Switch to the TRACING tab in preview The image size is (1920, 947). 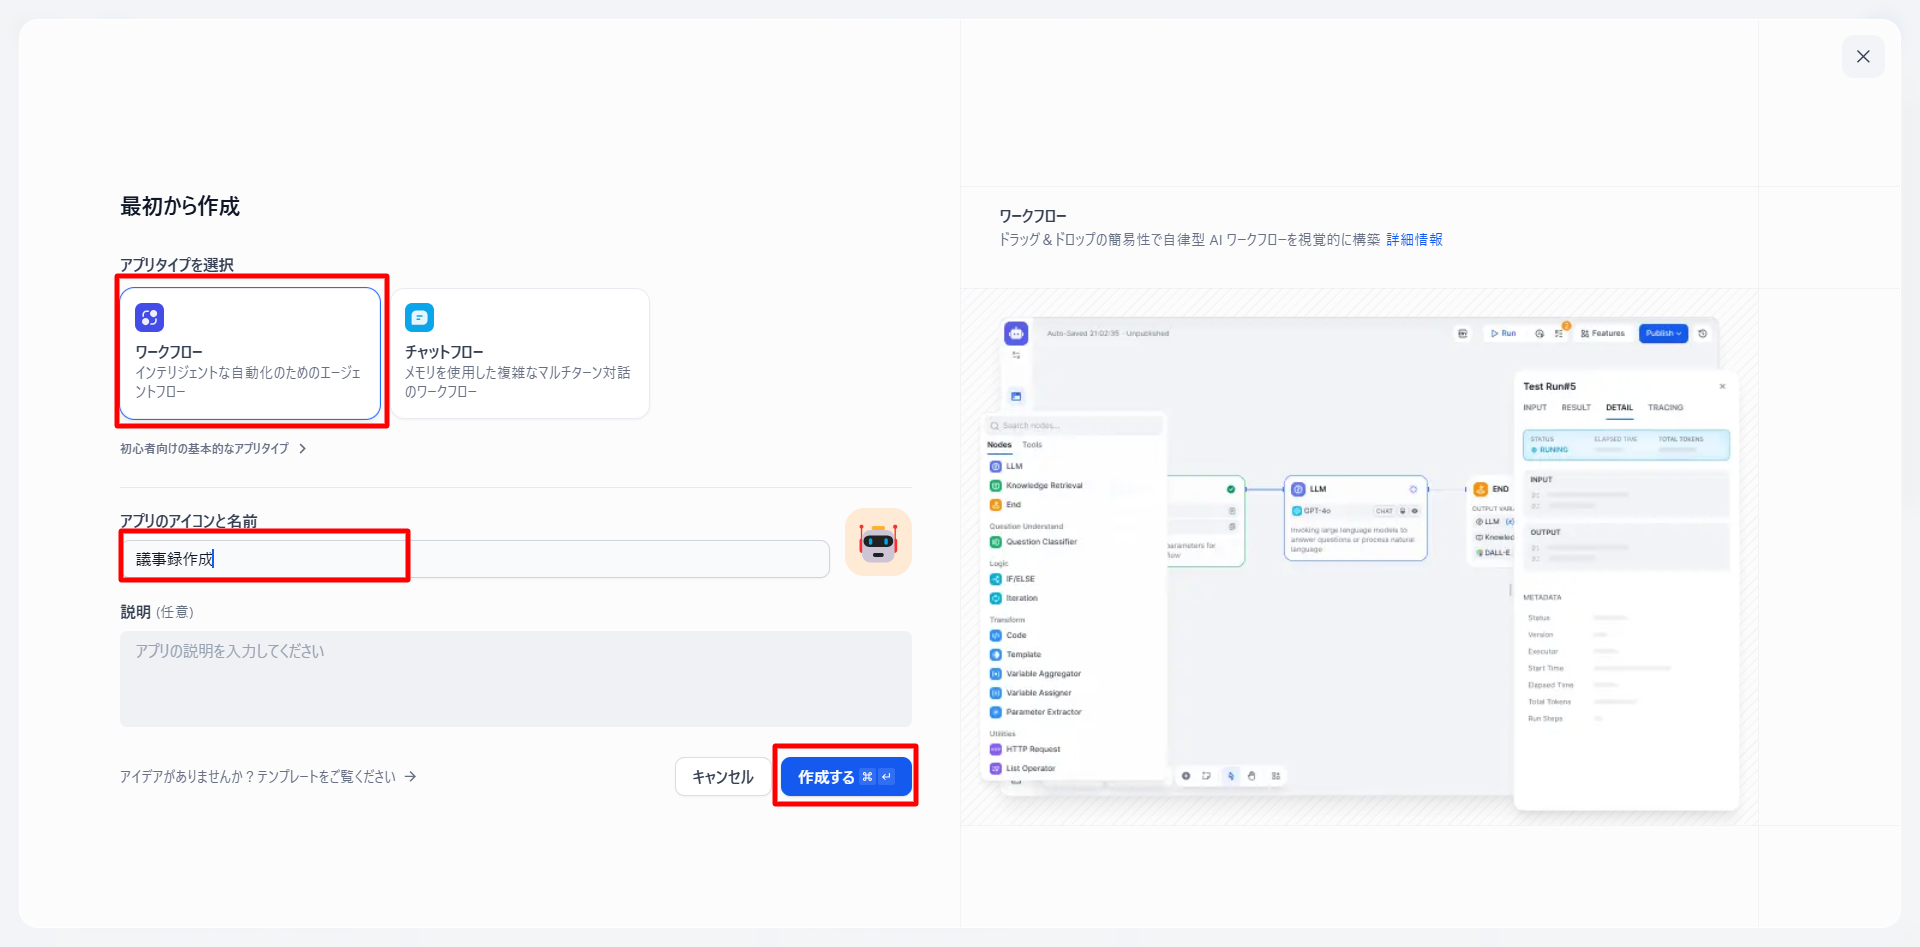[x=1665, y=408]
